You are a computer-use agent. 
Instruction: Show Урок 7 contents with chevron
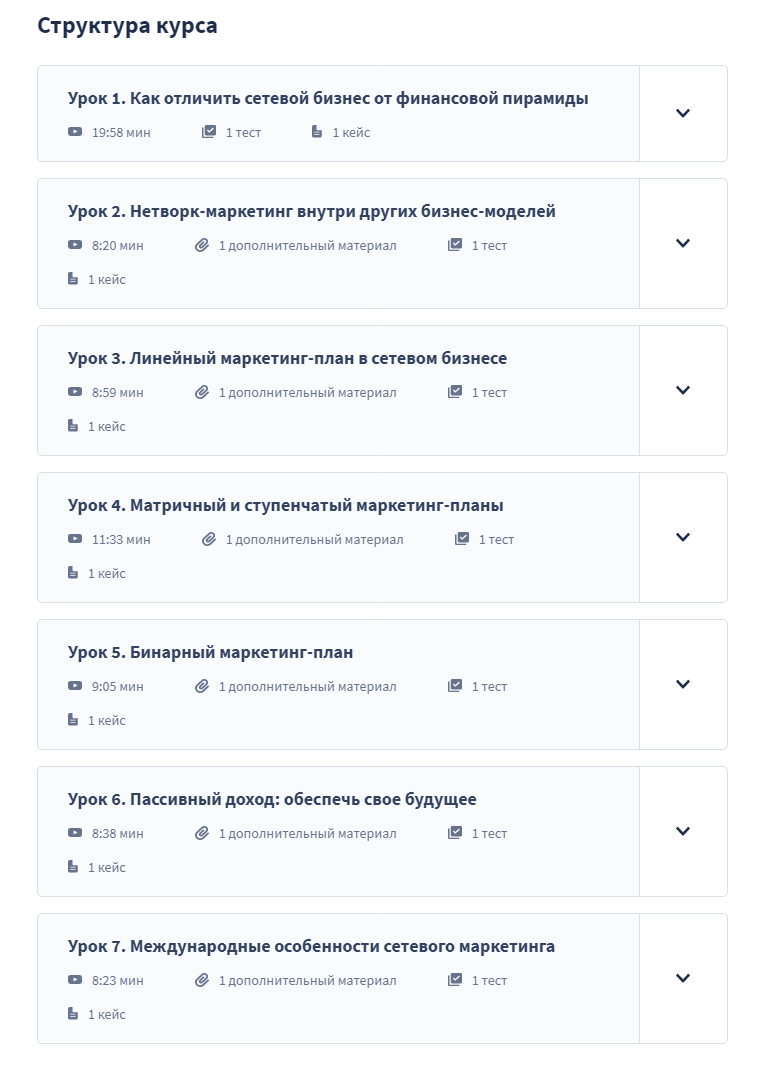[683, 978]
